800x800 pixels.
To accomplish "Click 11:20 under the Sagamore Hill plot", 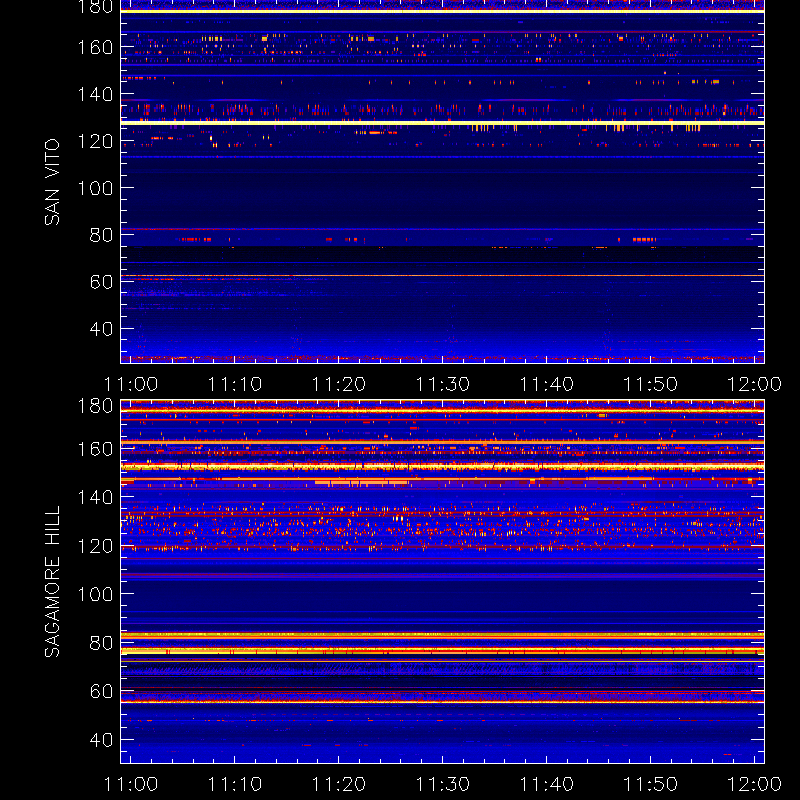I will 338,784.
